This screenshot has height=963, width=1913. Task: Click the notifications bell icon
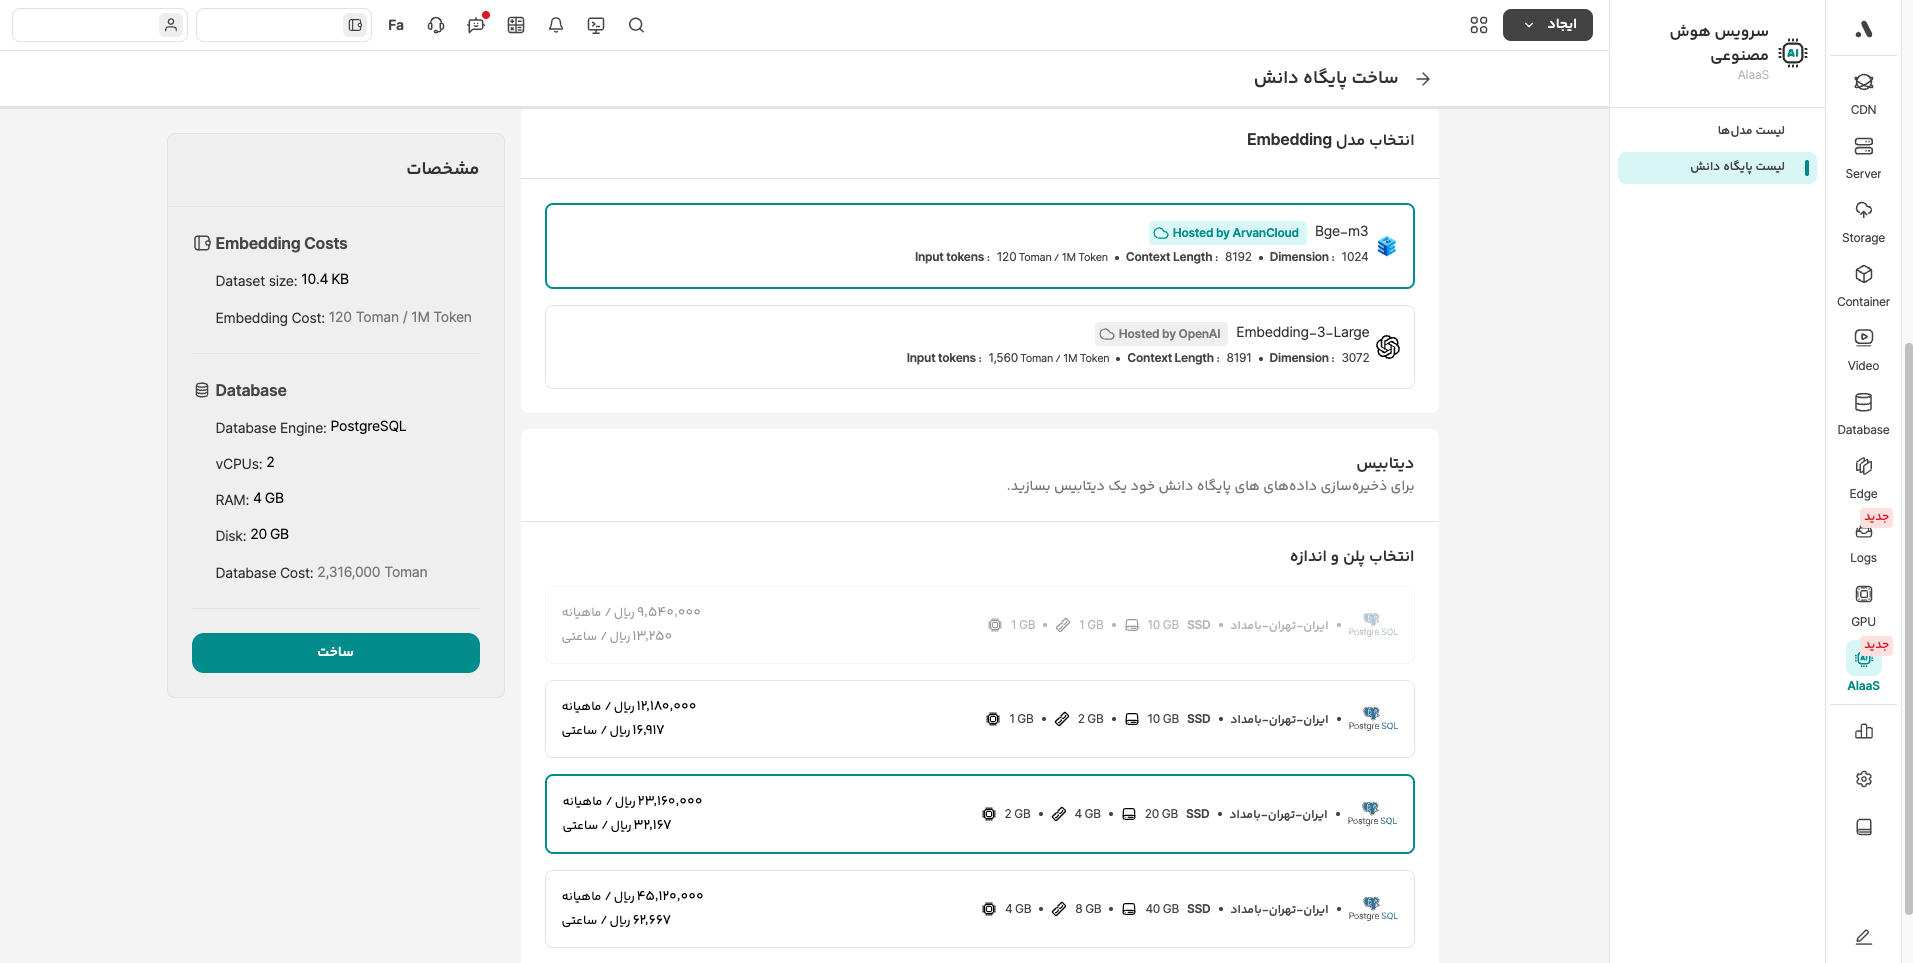(556, 25)
